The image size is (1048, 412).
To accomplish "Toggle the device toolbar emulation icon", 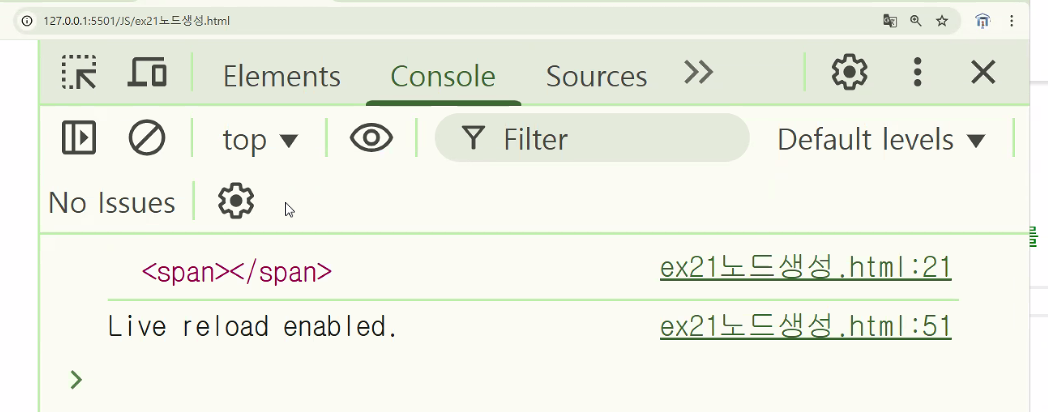I will [147, 73].
